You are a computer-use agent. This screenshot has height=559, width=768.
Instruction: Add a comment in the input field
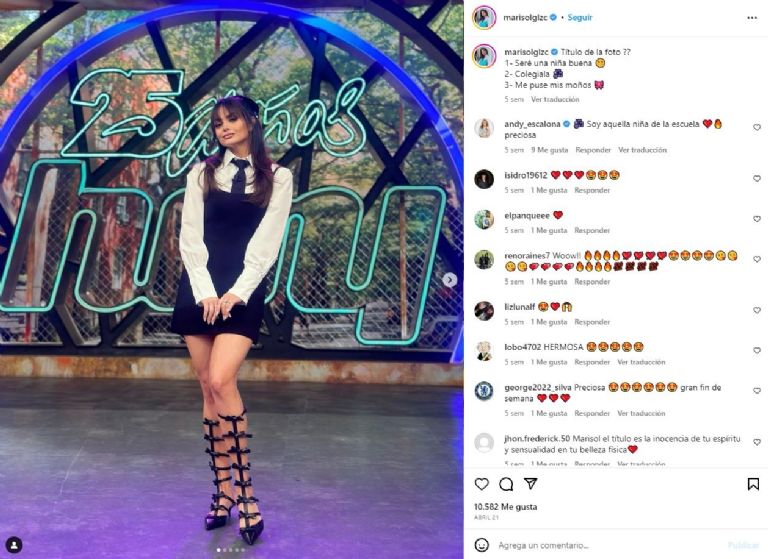click(607, 545)
